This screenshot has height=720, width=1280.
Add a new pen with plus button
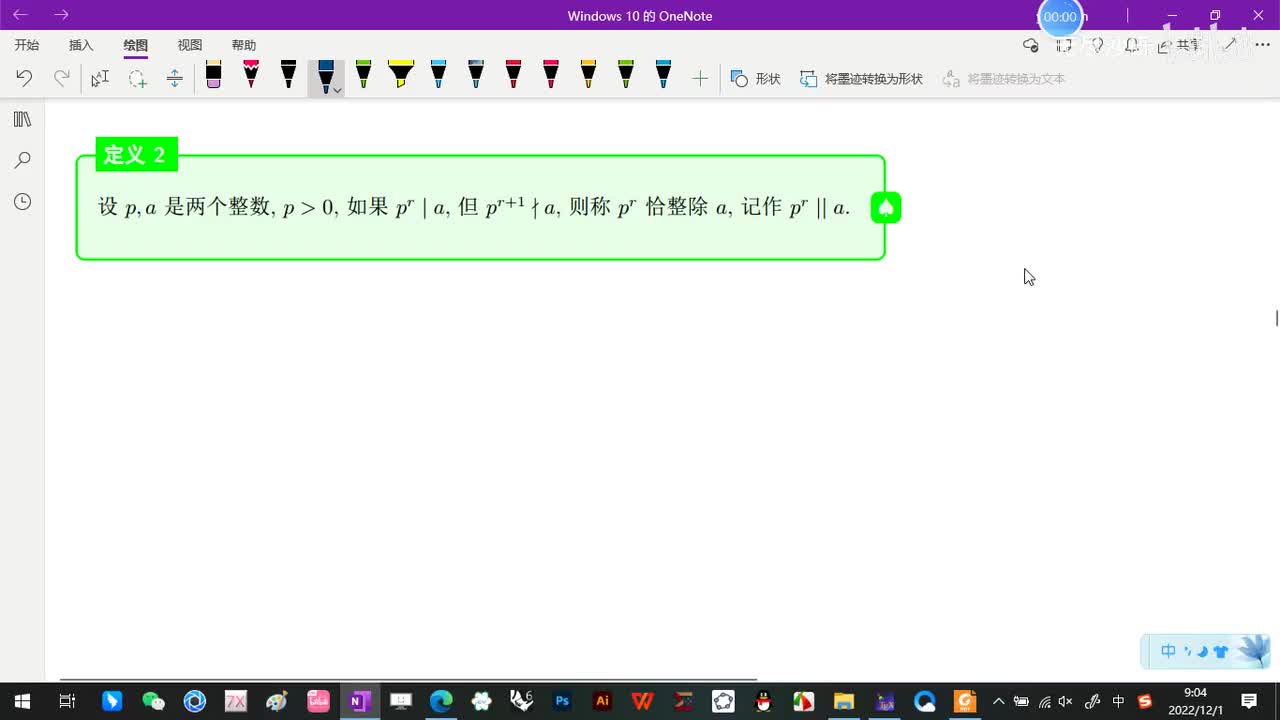[x=700, y=78]
